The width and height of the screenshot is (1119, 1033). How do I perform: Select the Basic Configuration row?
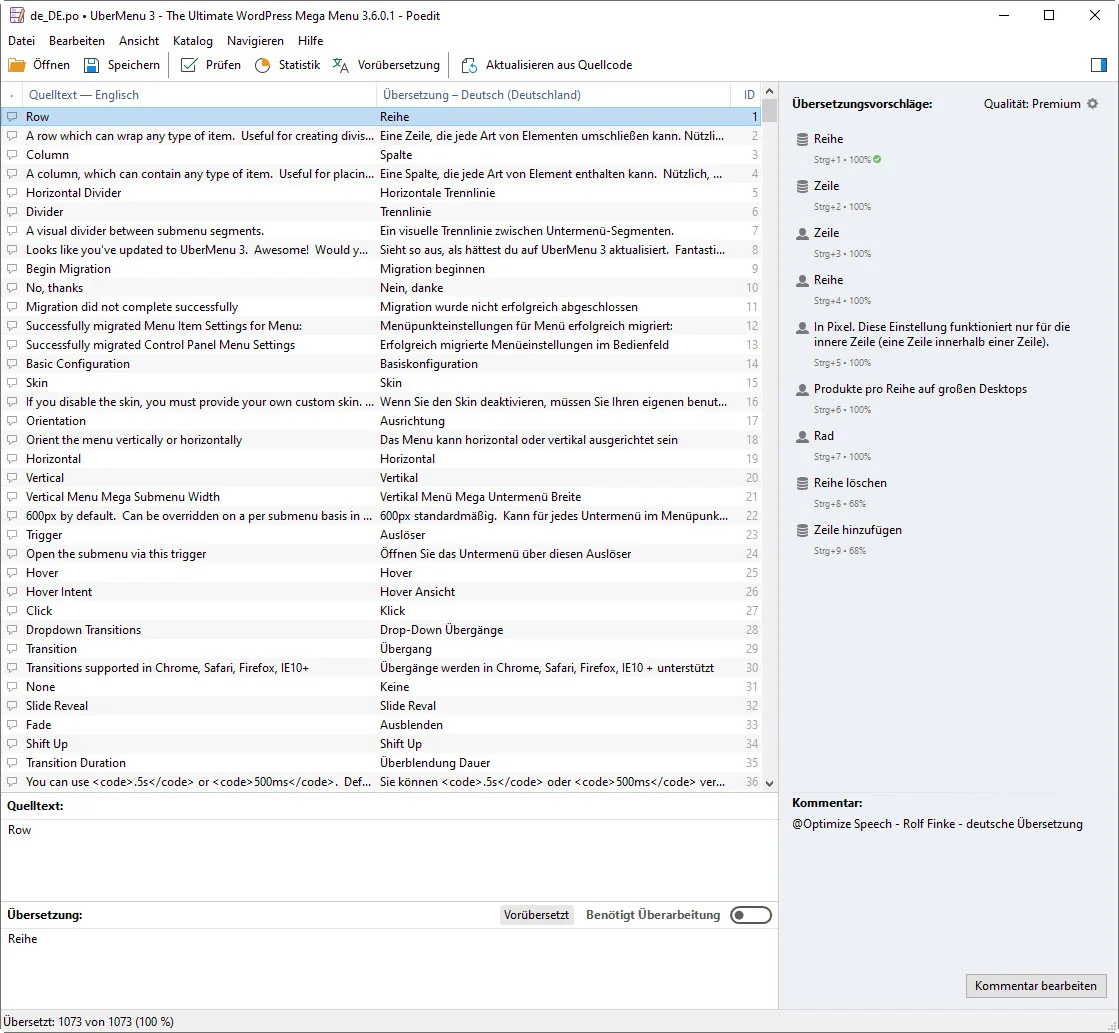click(x=381, y=363)
